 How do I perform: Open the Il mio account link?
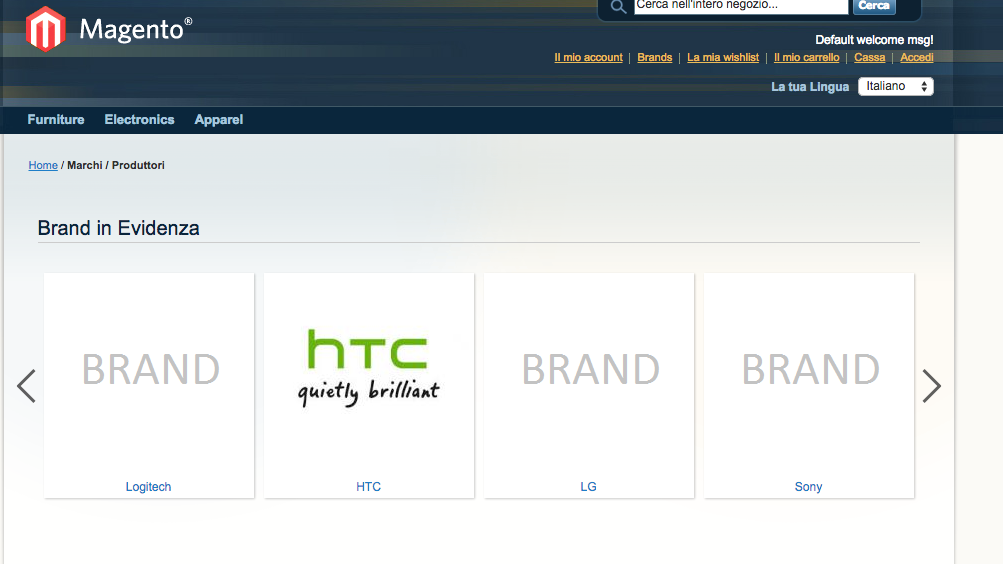[x=588, y=58]
